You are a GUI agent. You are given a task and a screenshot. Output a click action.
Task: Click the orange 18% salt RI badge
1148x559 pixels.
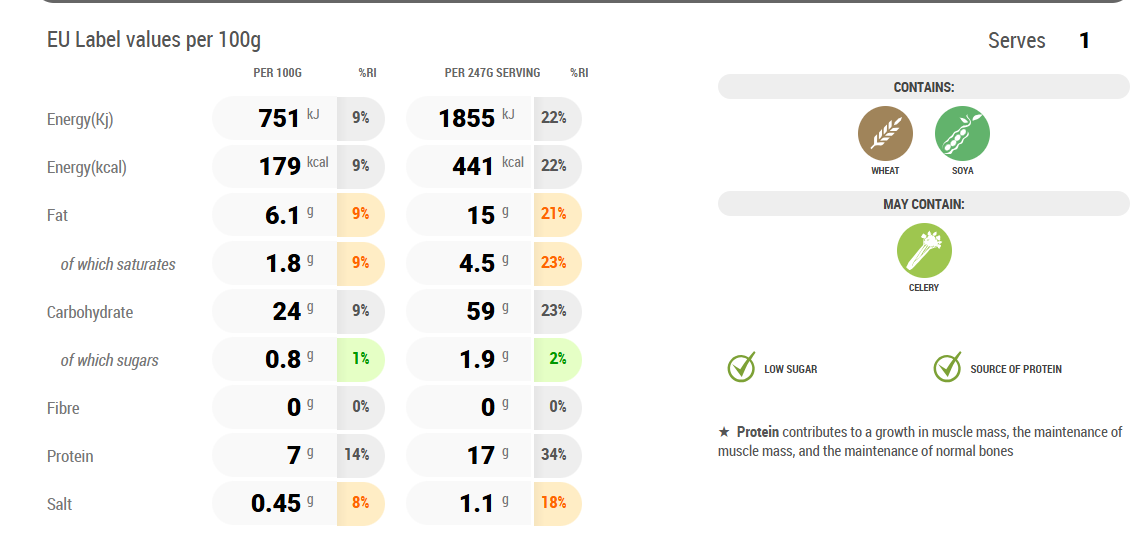pos(554,502)
